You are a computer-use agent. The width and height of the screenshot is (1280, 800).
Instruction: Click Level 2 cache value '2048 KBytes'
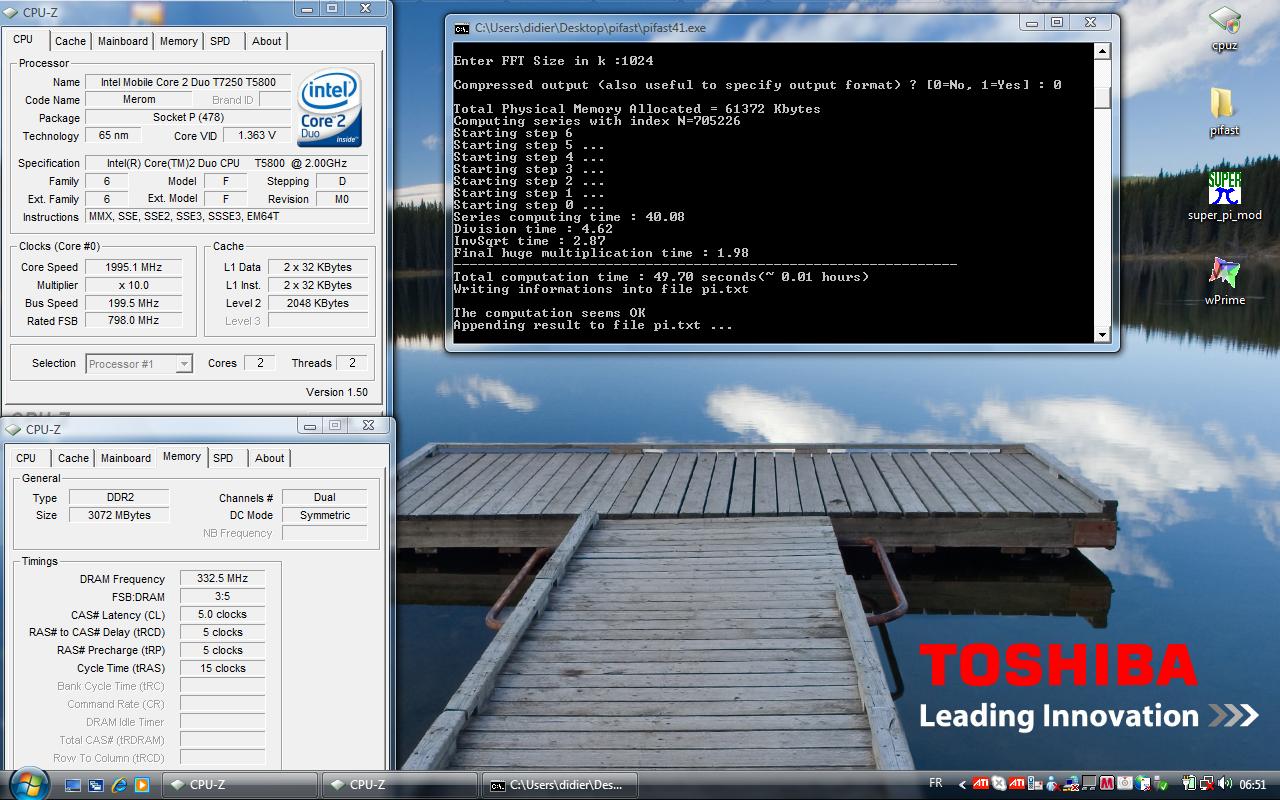click(x=317, y=303)
